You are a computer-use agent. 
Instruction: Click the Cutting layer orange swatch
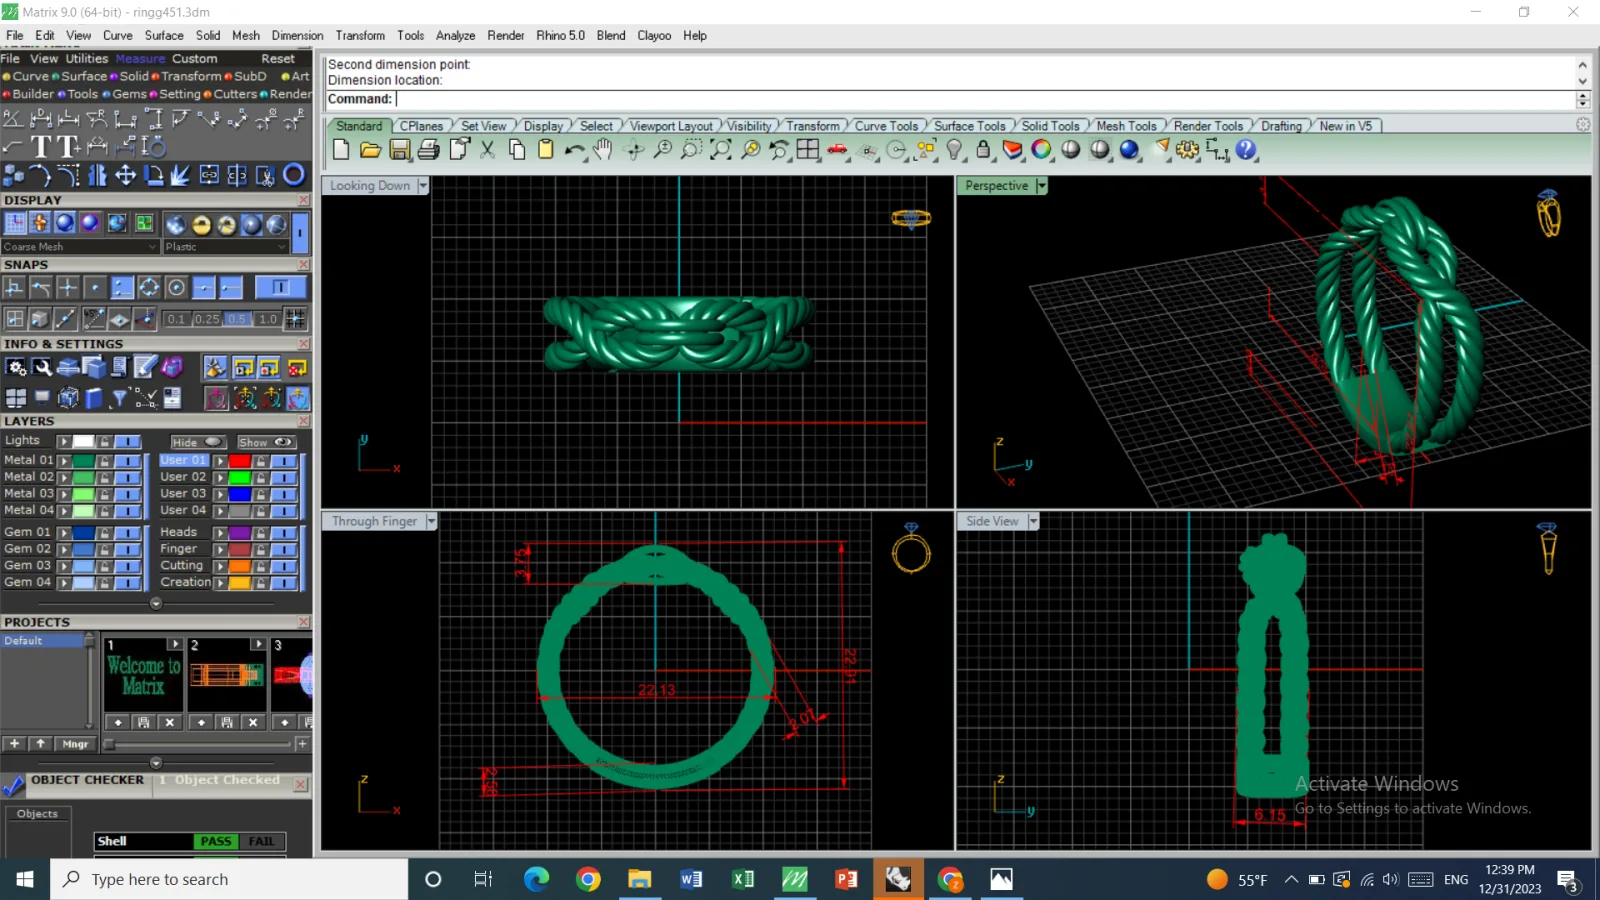(240, 566)
